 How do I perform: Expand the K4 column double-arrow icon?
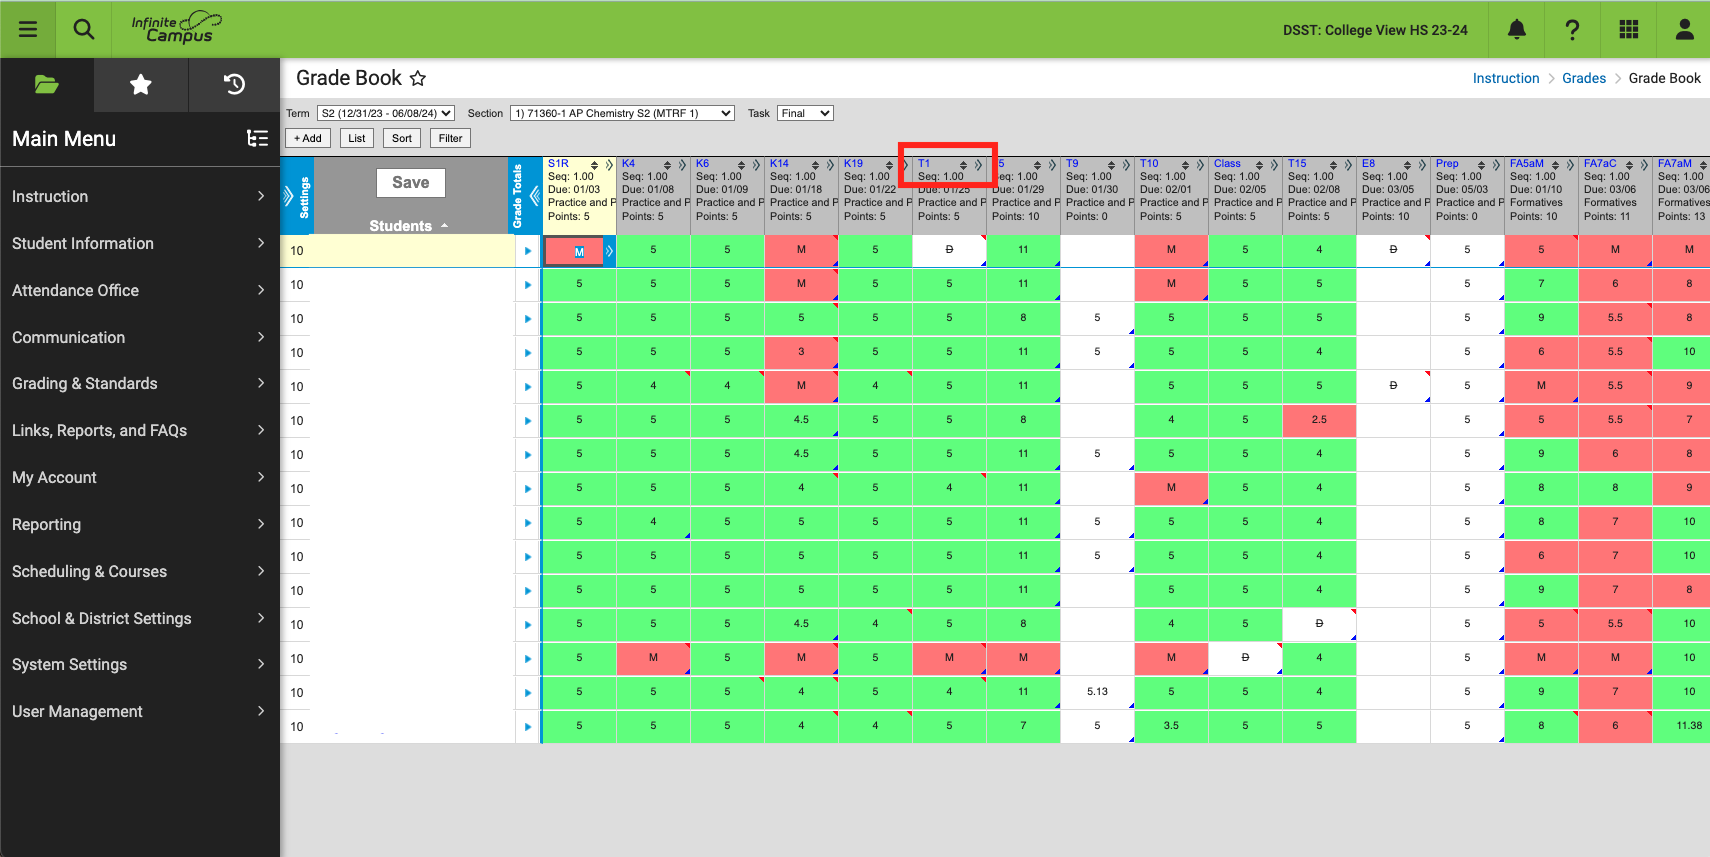coord(683,165)
